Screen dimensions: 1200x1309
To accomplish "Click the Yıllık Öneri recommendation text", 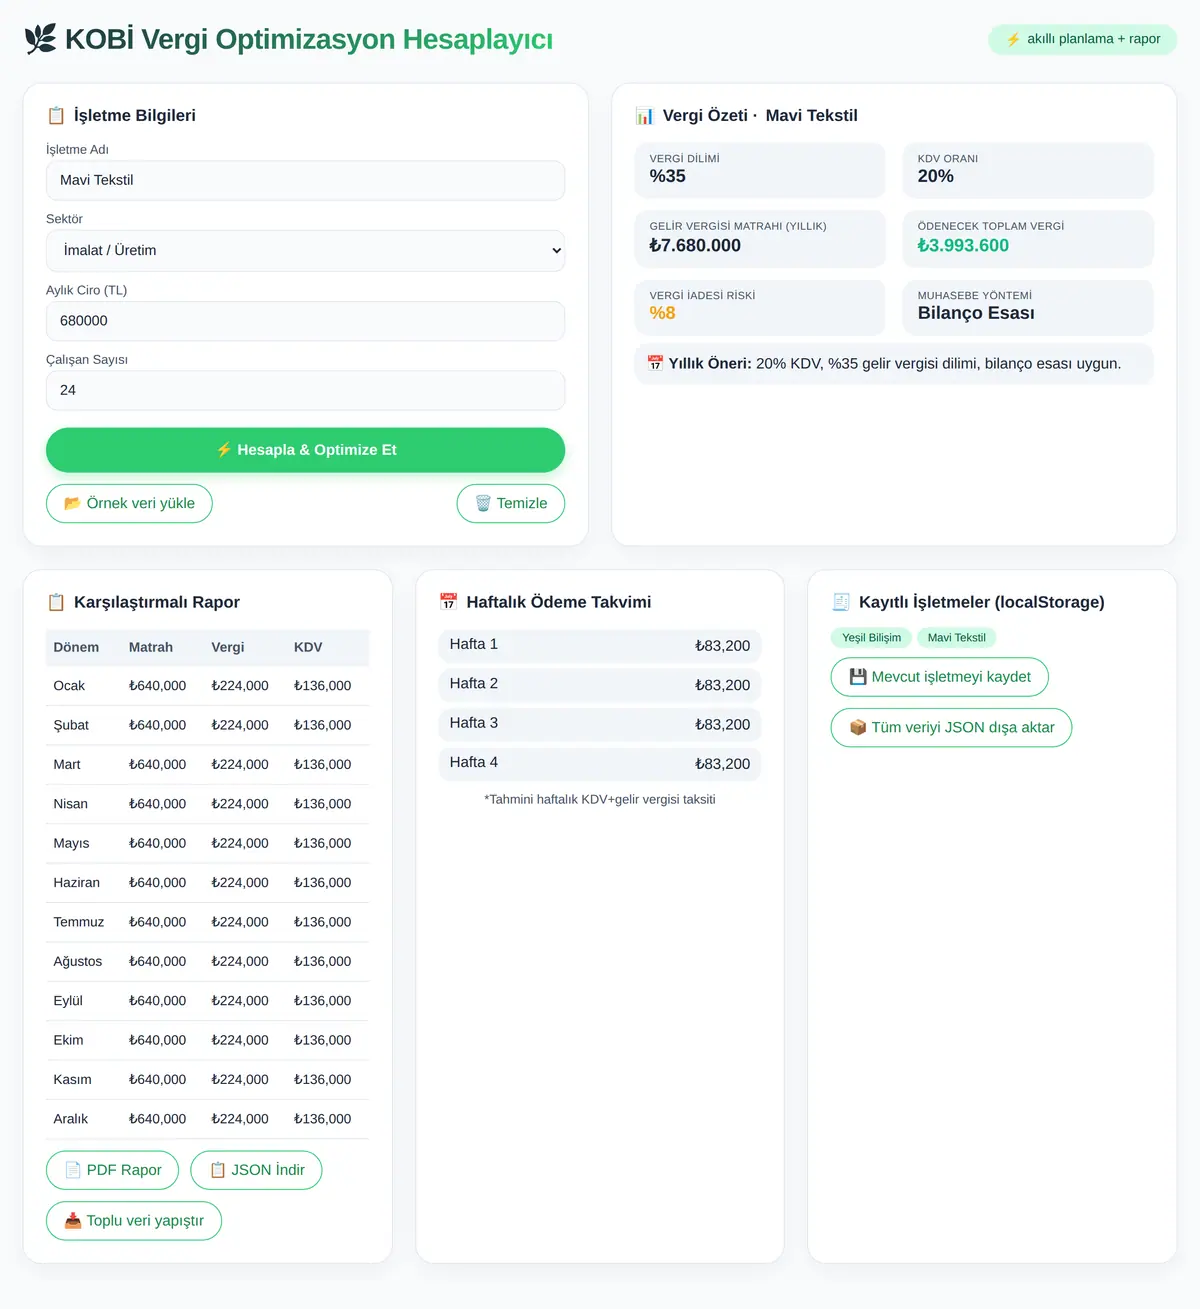I will 895,363.
